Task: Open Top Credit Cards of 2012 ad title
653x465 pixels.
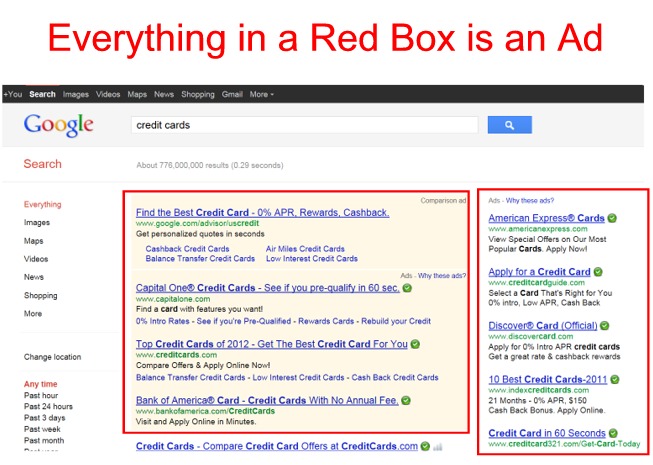Action: pos(272,344)
